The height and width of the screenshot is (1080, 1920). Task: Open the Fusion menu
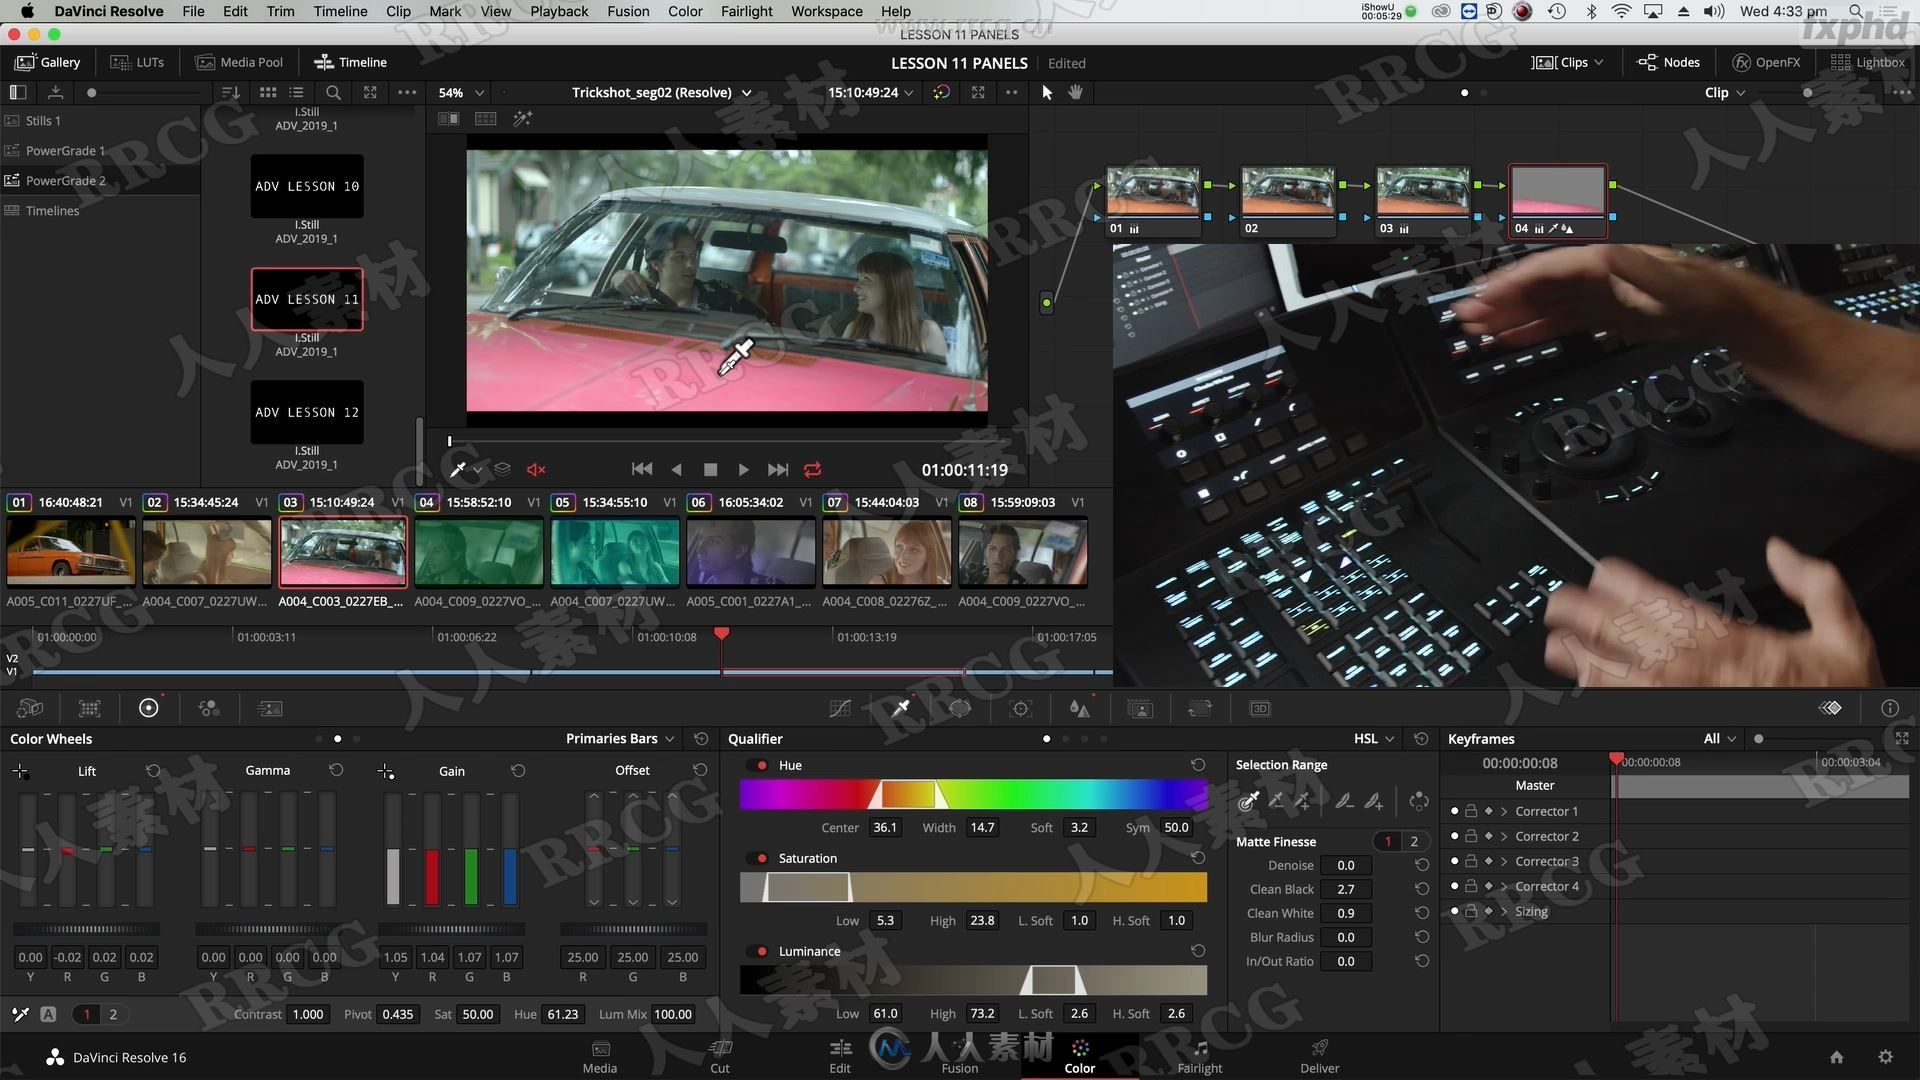pyautogui.click(x=628, y=11)
